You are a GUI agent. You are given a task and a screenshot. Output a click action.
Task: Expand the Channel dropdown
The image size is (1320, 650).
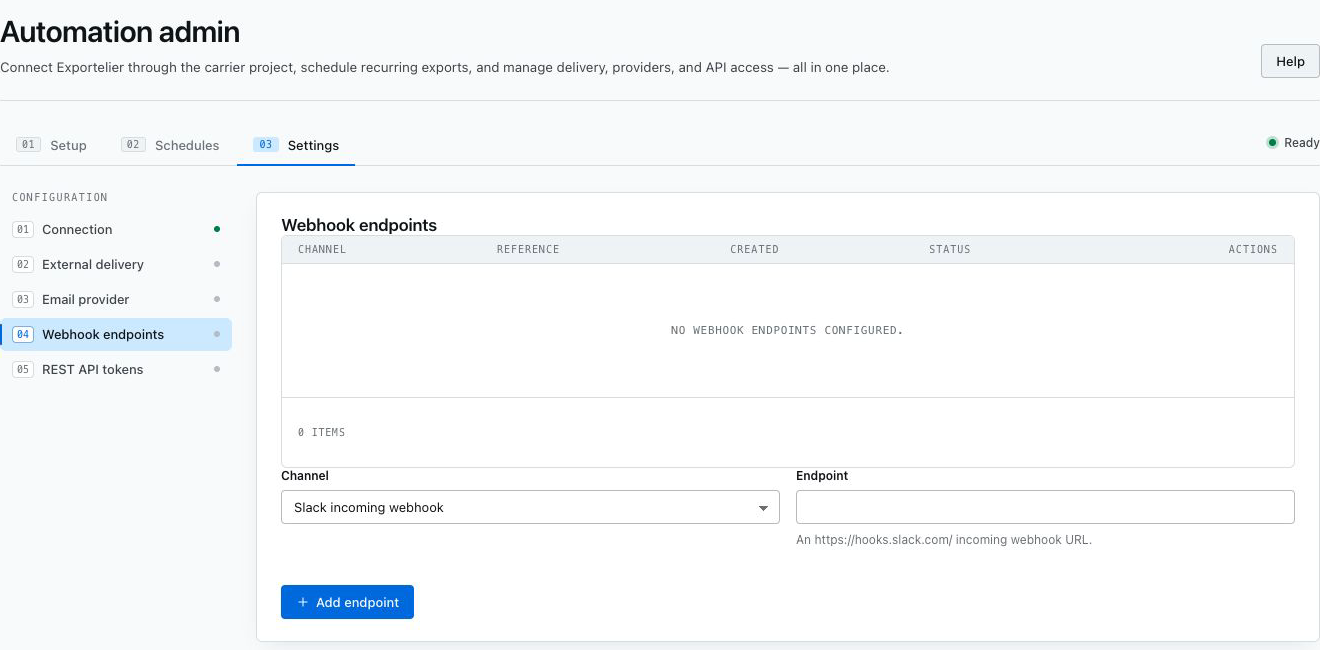pos(530,507)
